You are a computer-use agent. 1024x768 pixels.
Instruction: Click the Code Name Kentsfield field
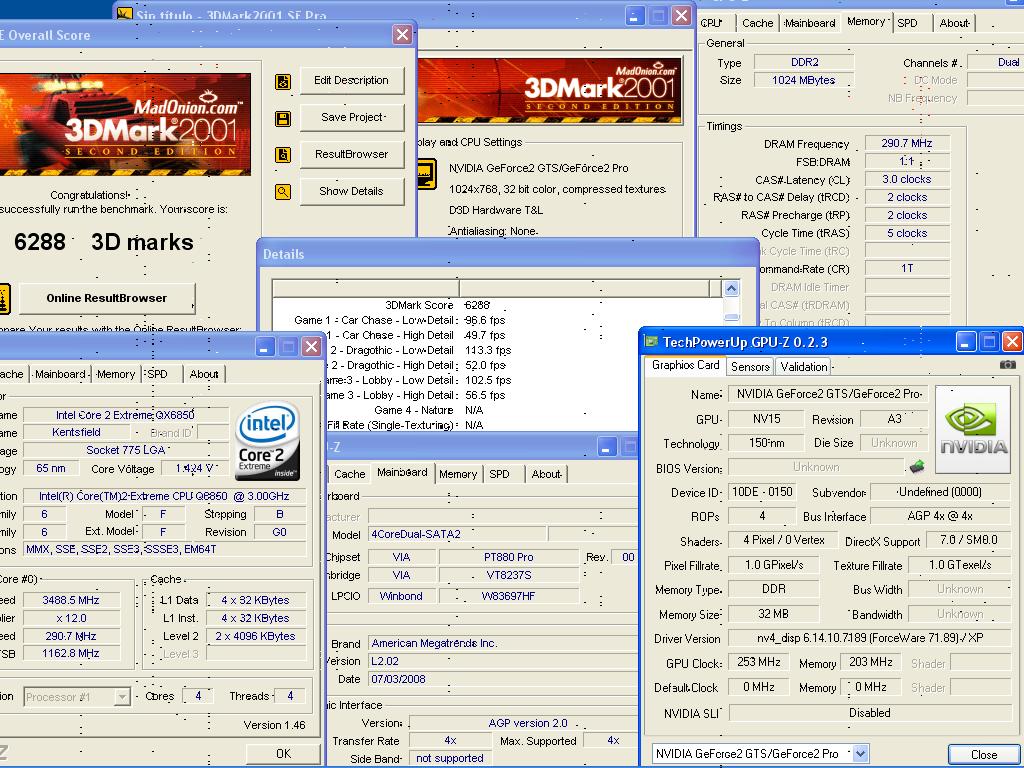pos(76,432)
